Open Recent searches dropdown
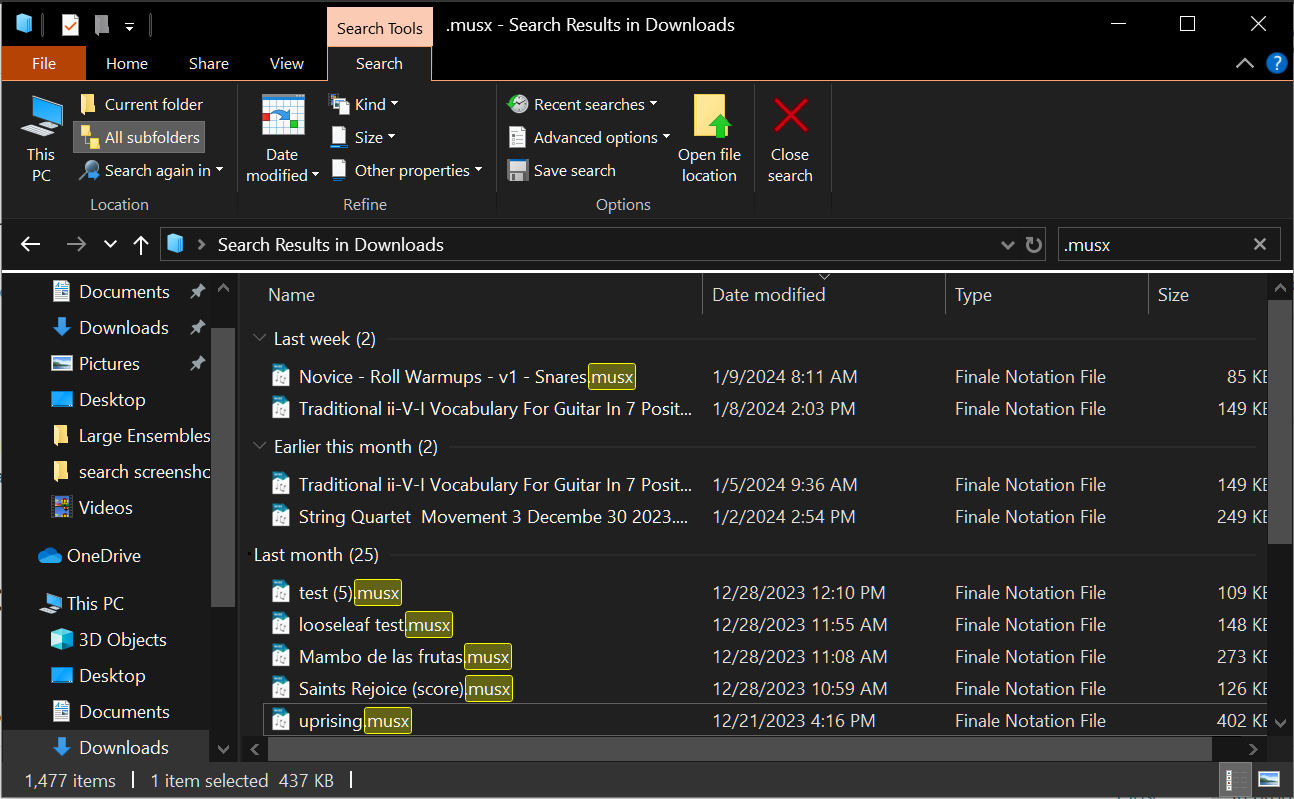 [582, 104]
